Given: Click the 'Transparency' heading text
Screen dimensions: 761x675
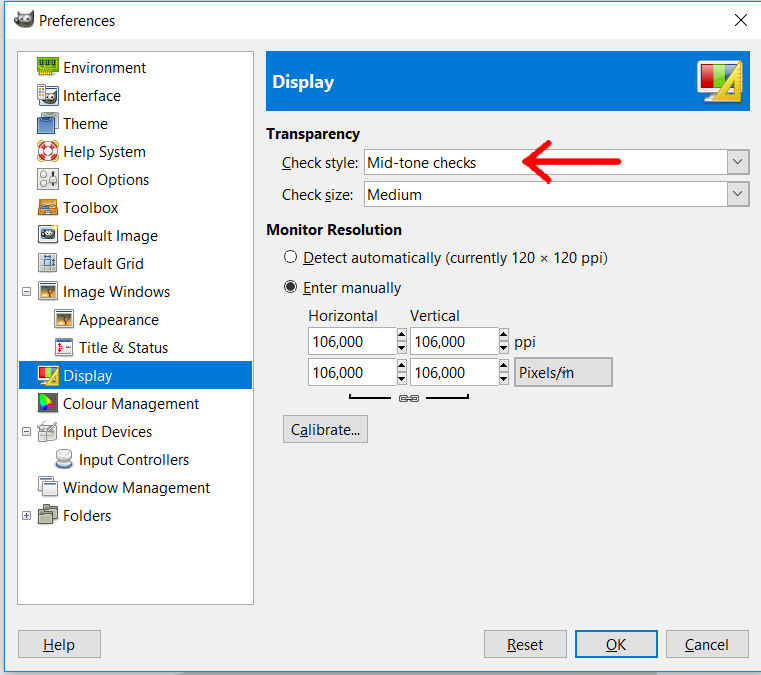Looking at the screenshot, I should [x=313, y=134].
